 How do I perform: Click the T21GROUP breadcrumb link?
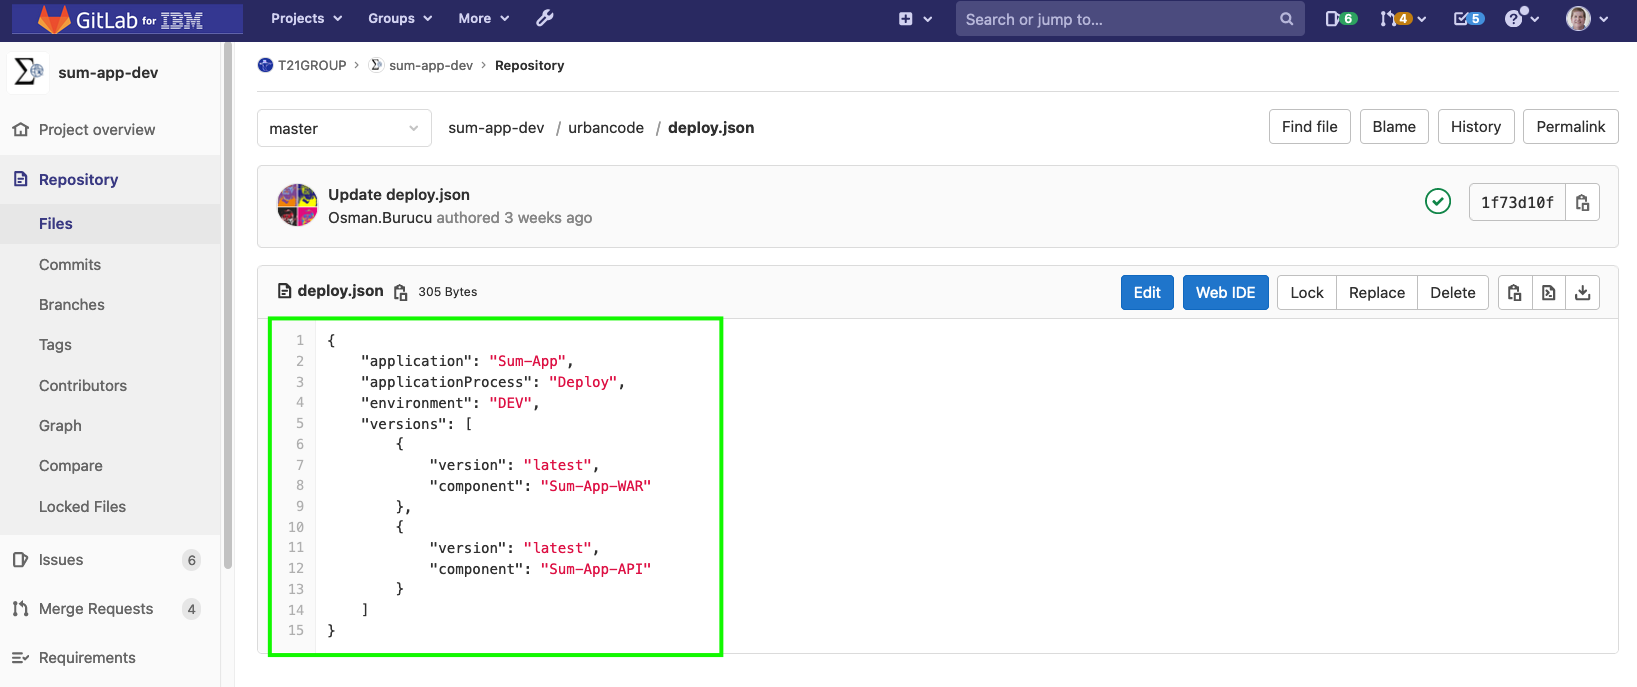312,65
